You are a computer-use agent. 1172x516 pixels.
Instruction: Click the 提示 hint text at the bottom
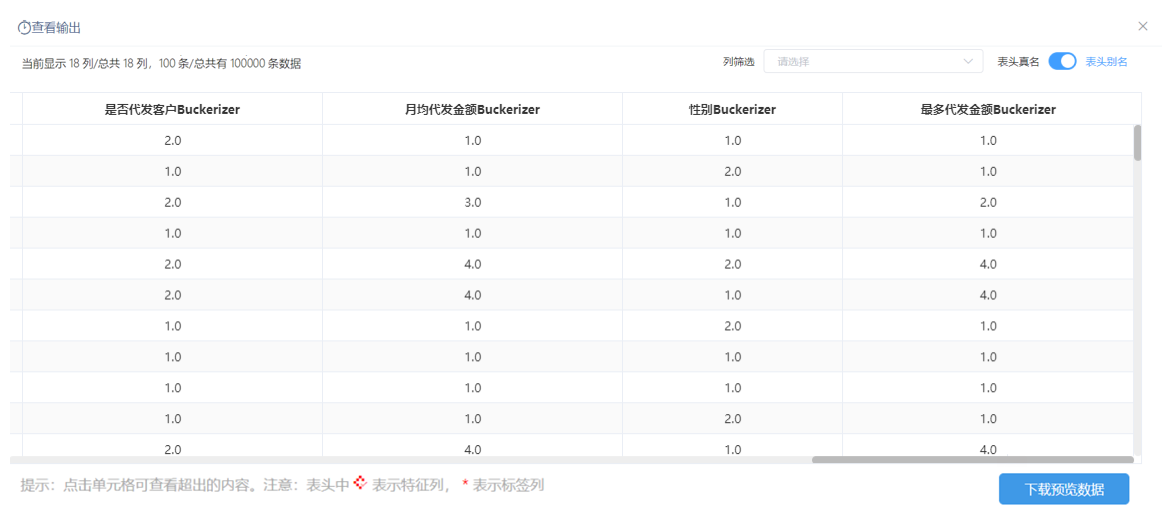(282, 485)
